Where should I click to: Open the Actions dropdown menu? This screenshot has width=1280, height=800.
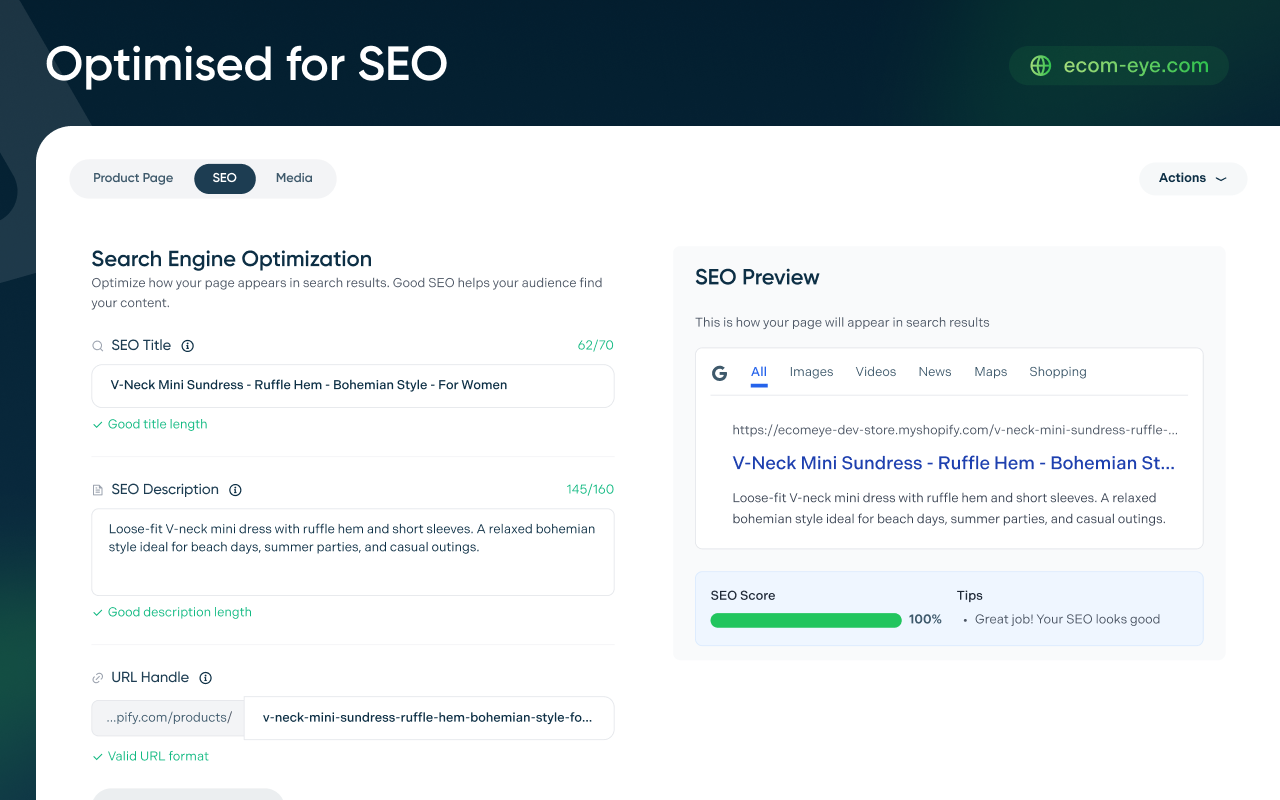coord(1192,178)
